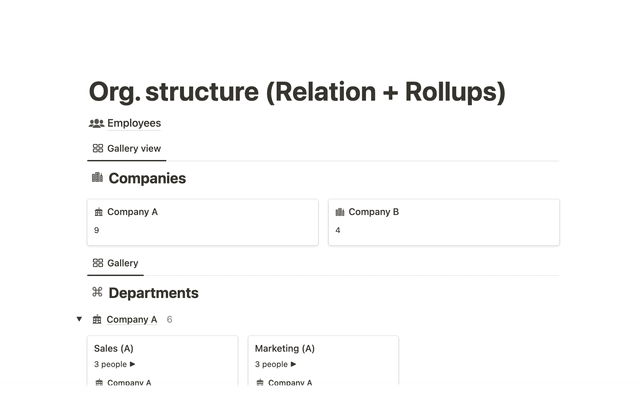Expand 3 people toggle in Sales (A)
640x400 pixels.
point(132,364)
